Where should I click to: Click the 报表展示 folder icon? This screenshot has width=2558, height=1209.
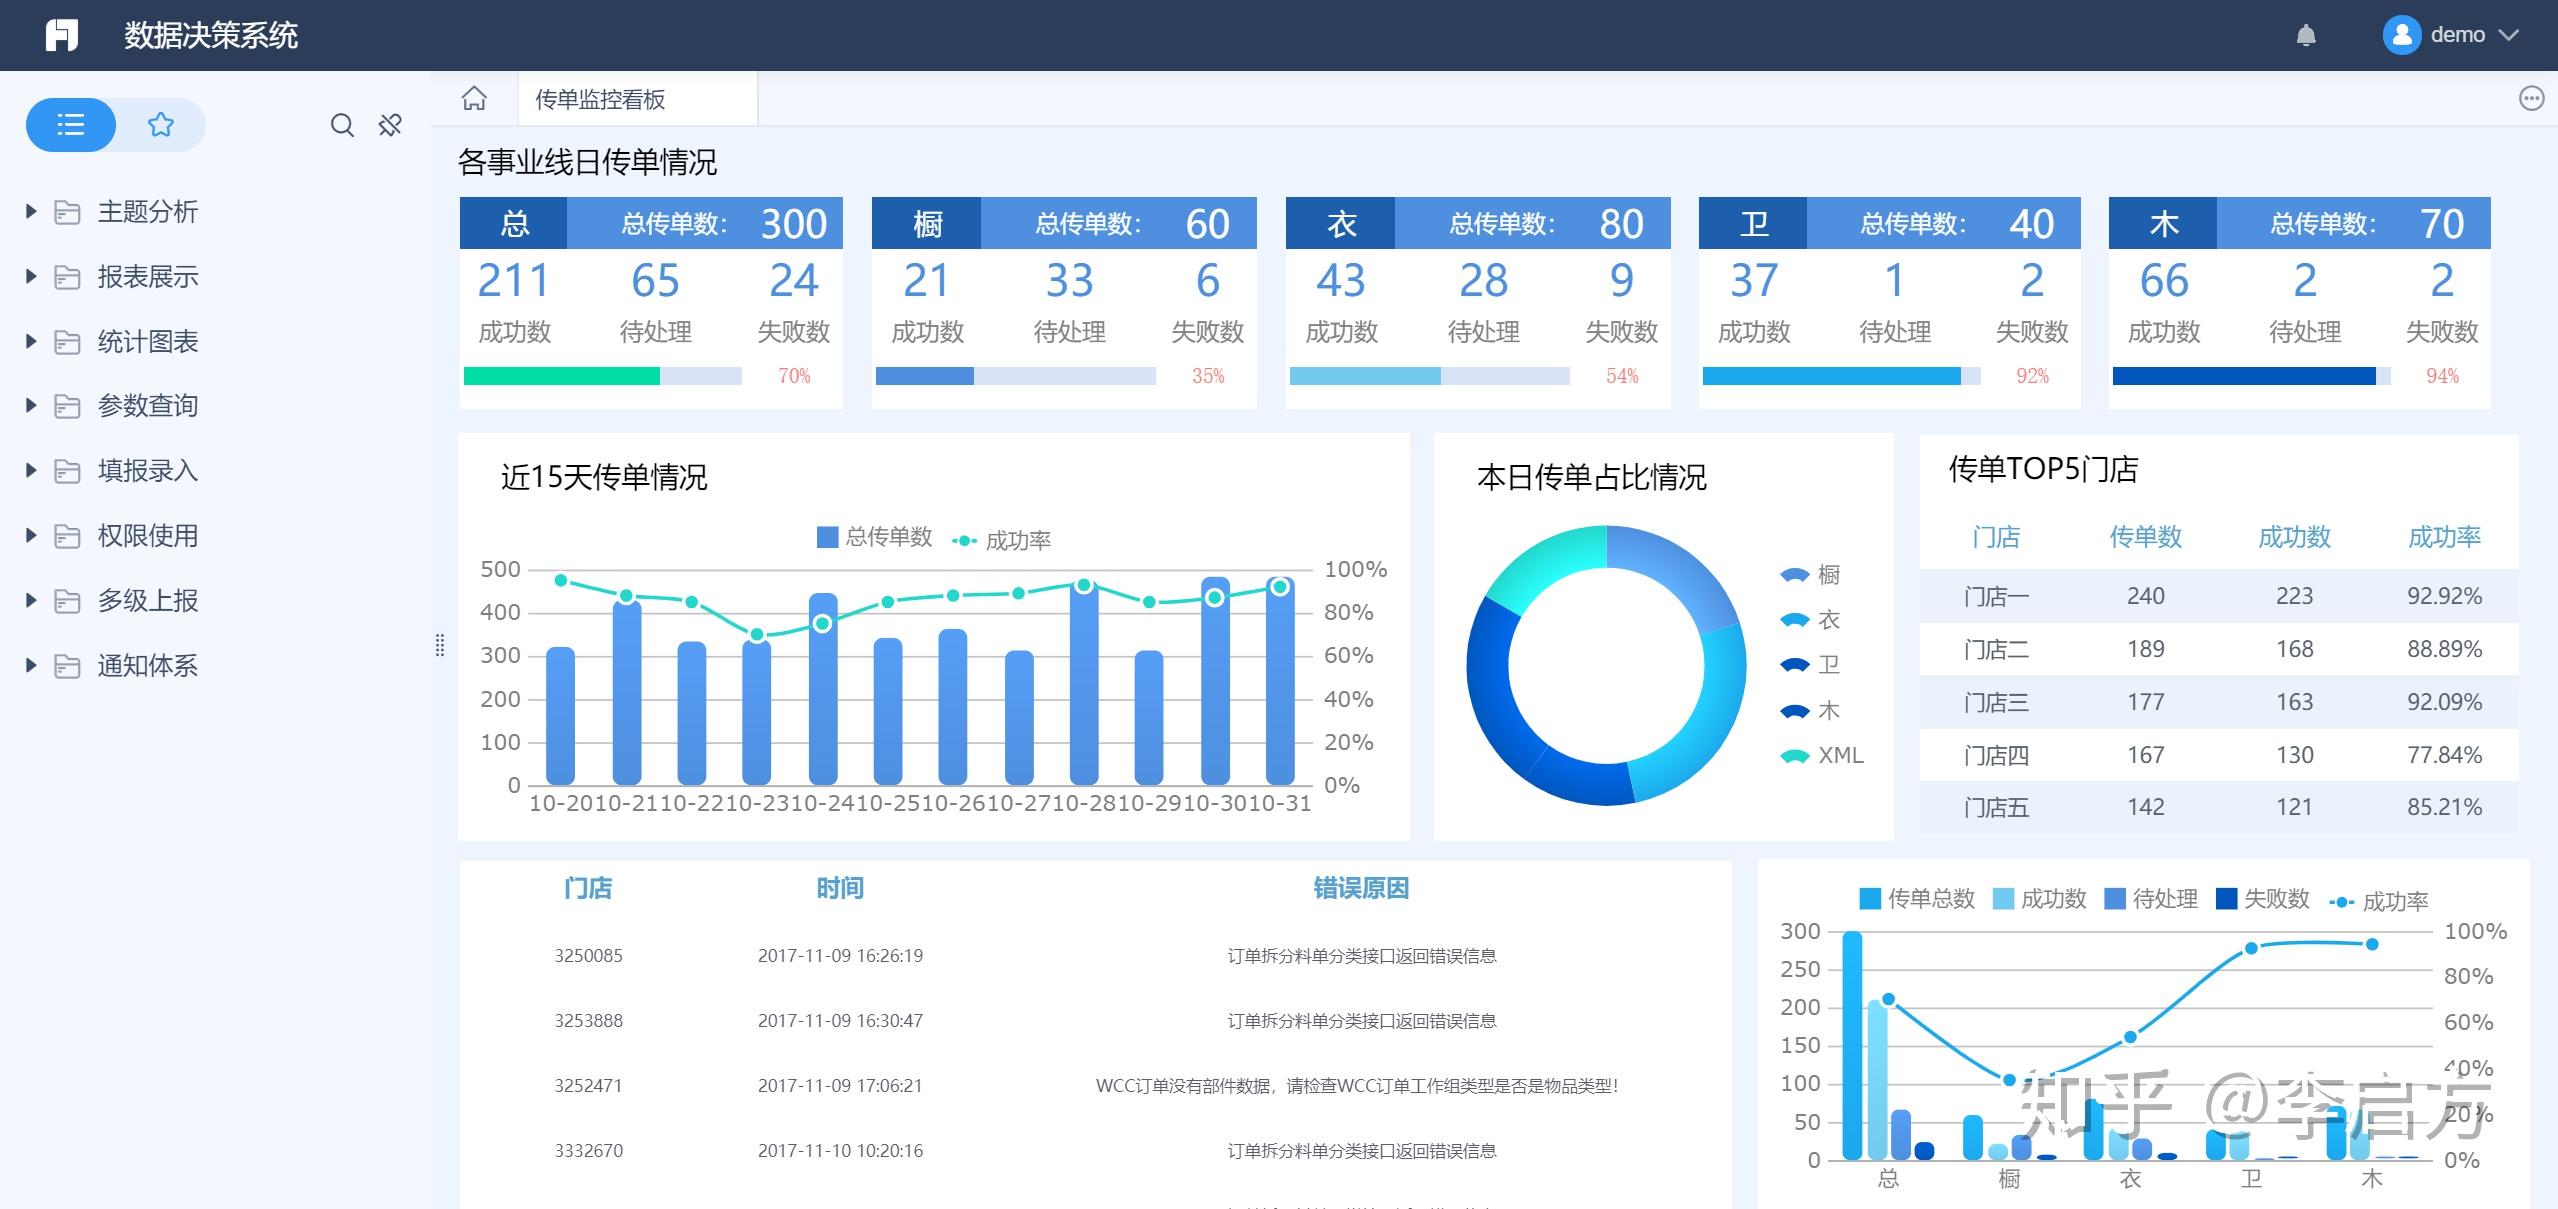[x=67, y=277]
